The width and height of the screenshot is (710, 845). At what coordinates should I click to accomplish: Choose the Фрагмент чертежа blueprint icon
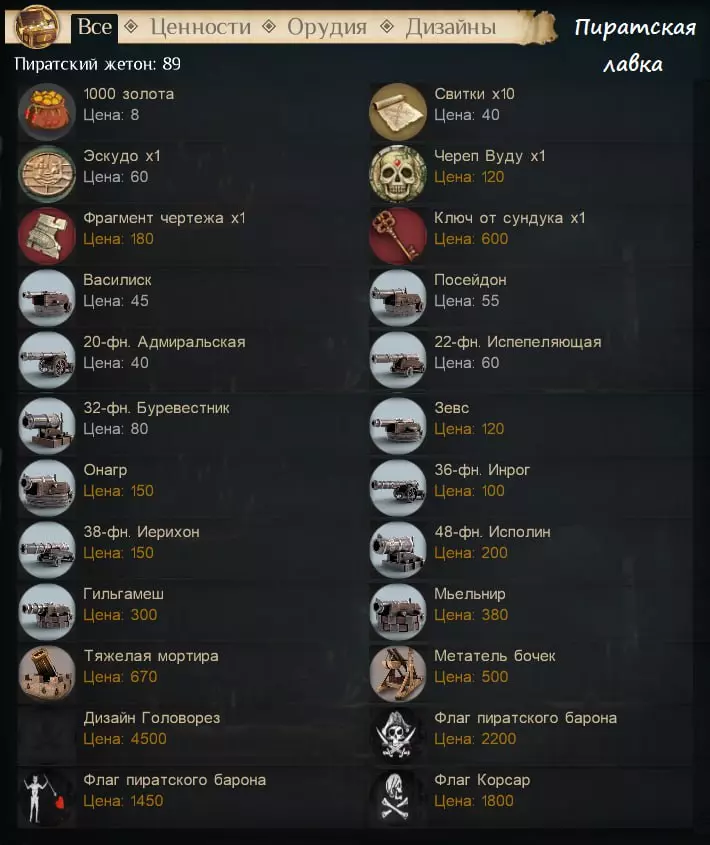pos(47,236)
